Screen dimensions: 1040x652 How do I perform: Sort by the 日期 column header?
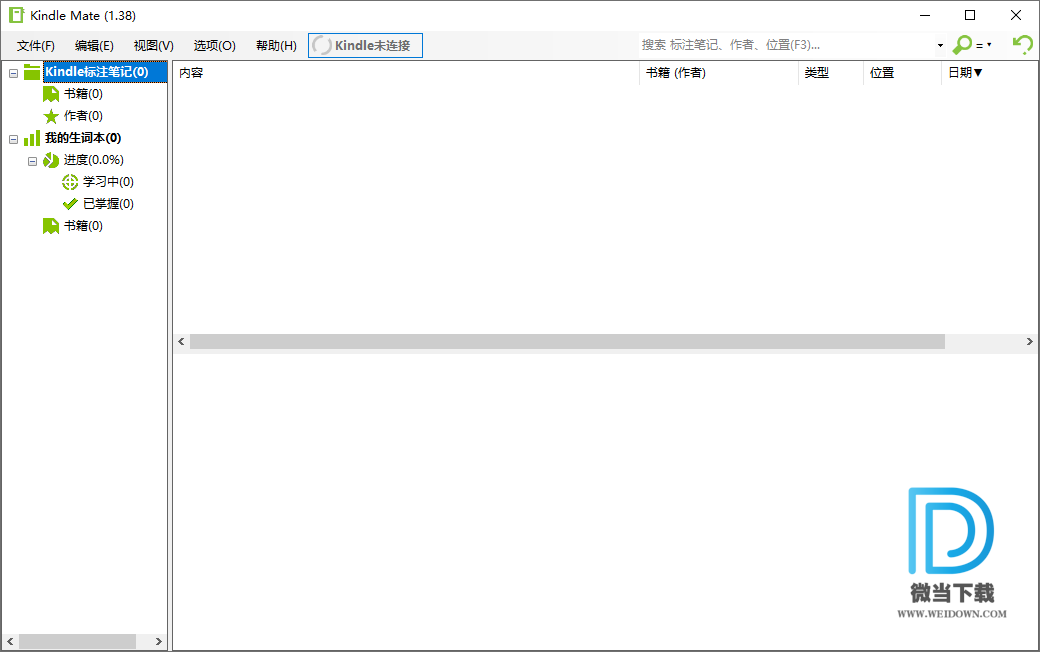tap(988, 73)
